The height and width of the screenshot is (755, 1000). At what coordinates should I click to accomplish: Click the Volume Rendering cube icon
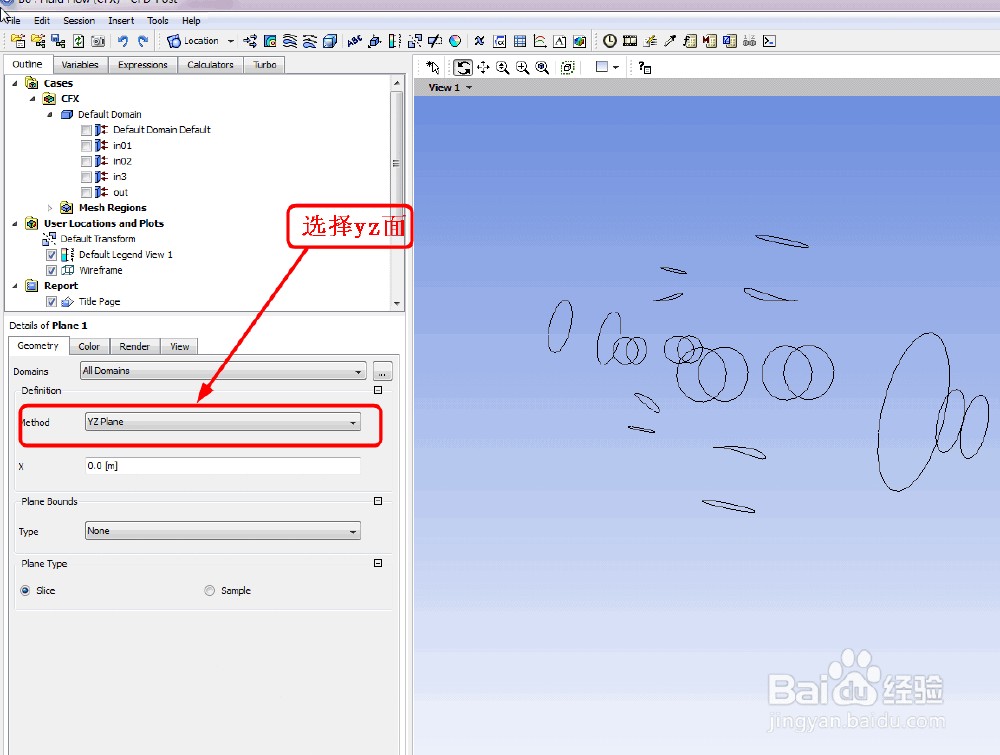tap(330, 41)
